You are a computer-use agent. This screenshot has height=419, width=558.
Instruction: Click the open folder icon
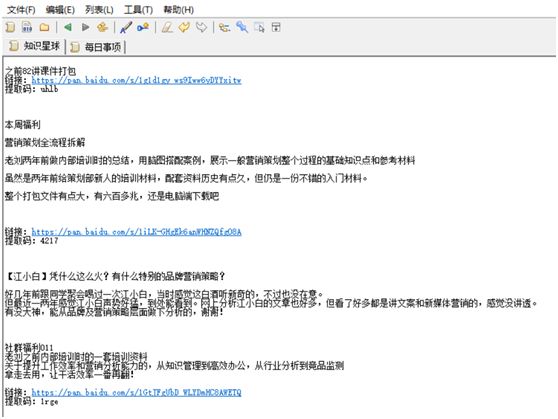coord(44,27)
